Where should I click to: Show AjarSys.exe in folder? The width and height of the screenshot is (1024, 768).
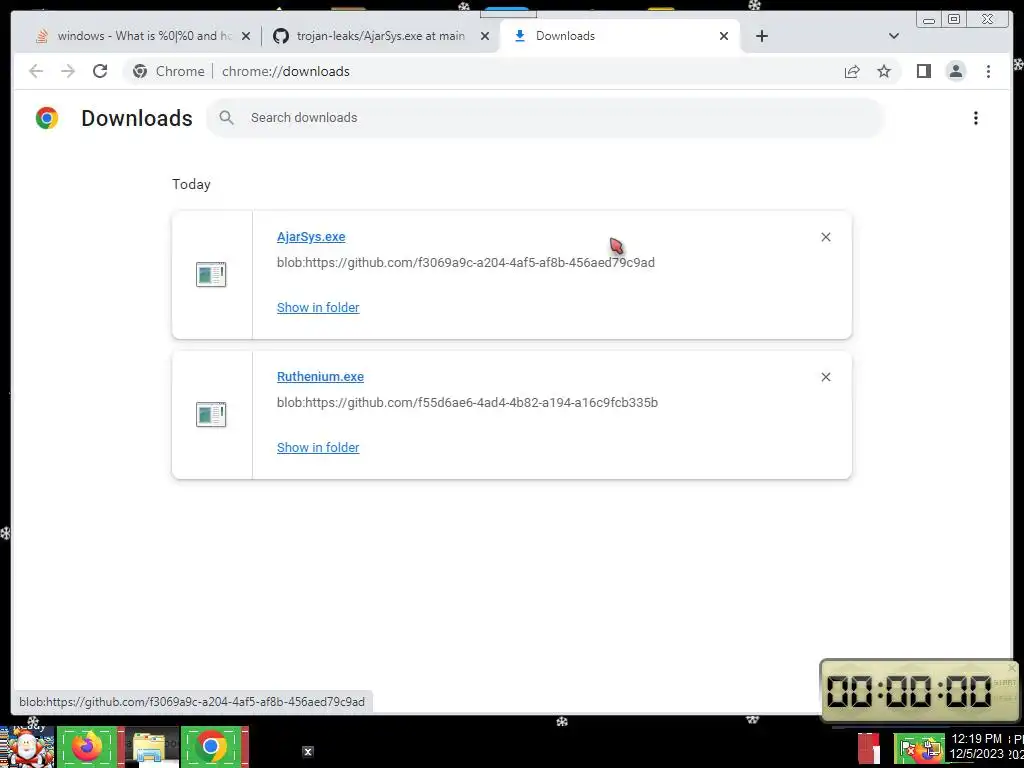(318, 308)
